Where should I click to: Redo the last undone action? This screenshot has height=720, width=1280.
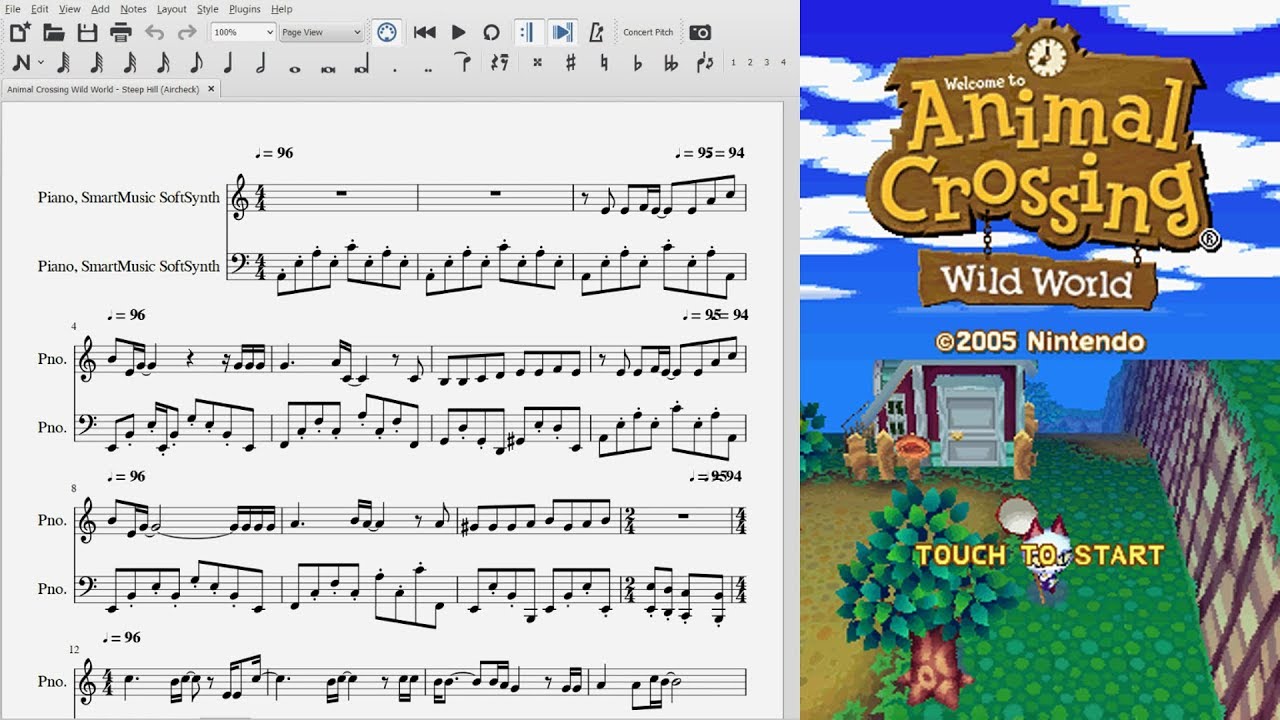click(187, 32)
